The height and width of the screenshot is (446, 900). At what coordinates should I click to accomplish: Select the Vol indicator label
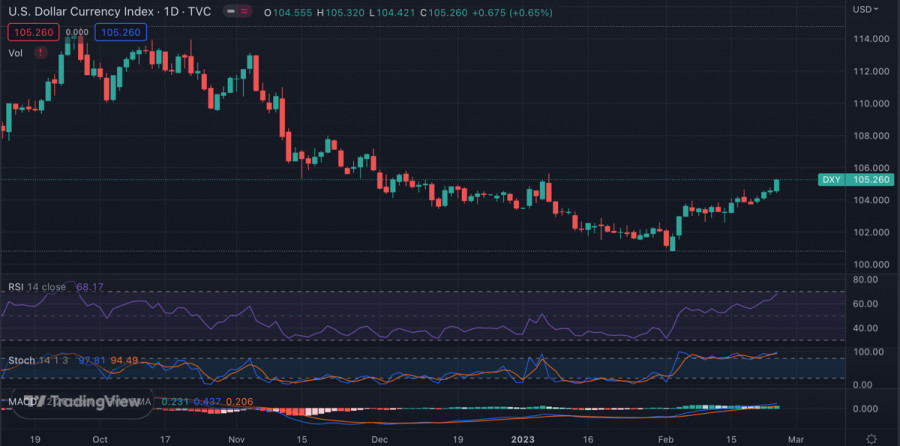[x=15, y=53]
